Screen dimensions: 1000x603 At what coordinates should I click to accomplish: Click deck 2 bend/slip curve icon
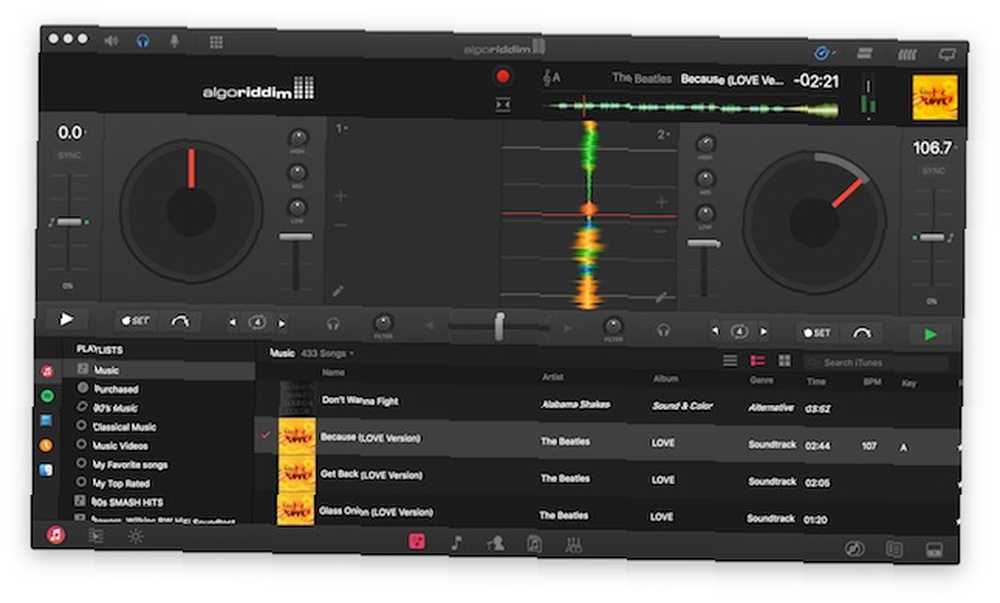(862, 333)
